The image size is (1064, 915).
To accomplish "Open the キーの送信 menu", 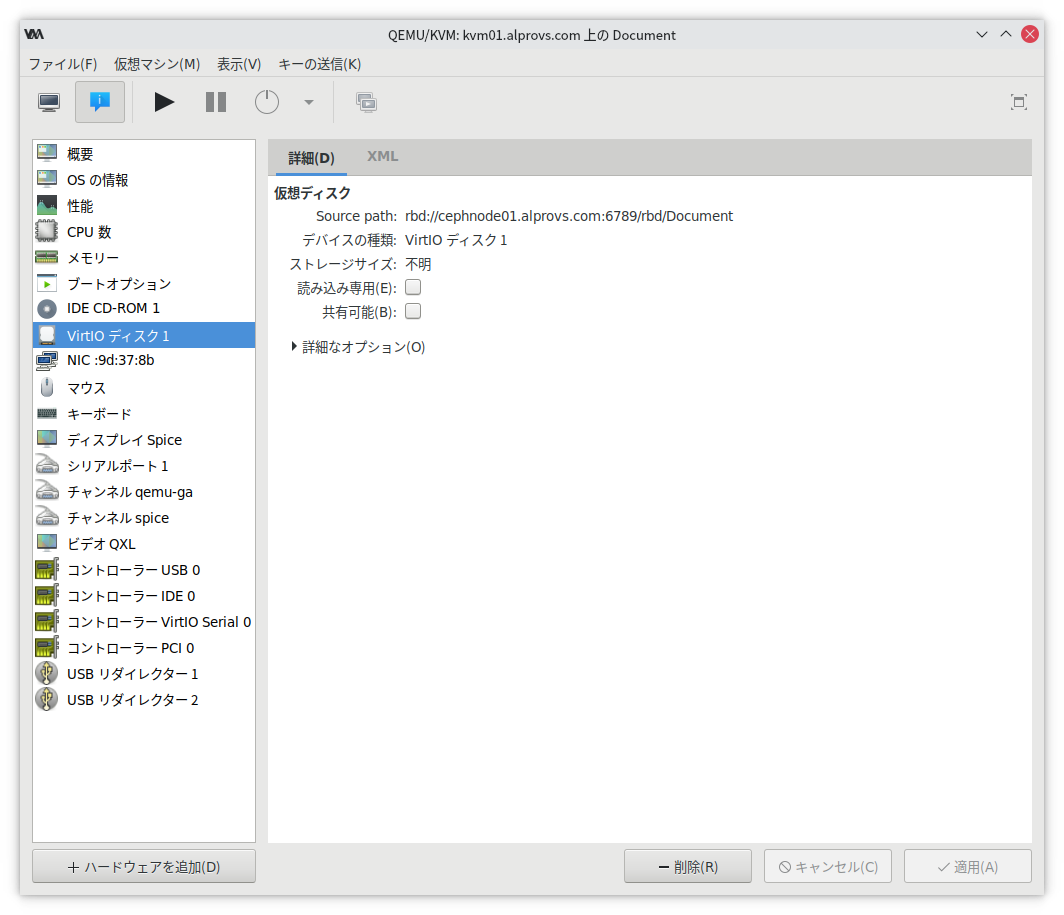I will (x=319, y=64).
